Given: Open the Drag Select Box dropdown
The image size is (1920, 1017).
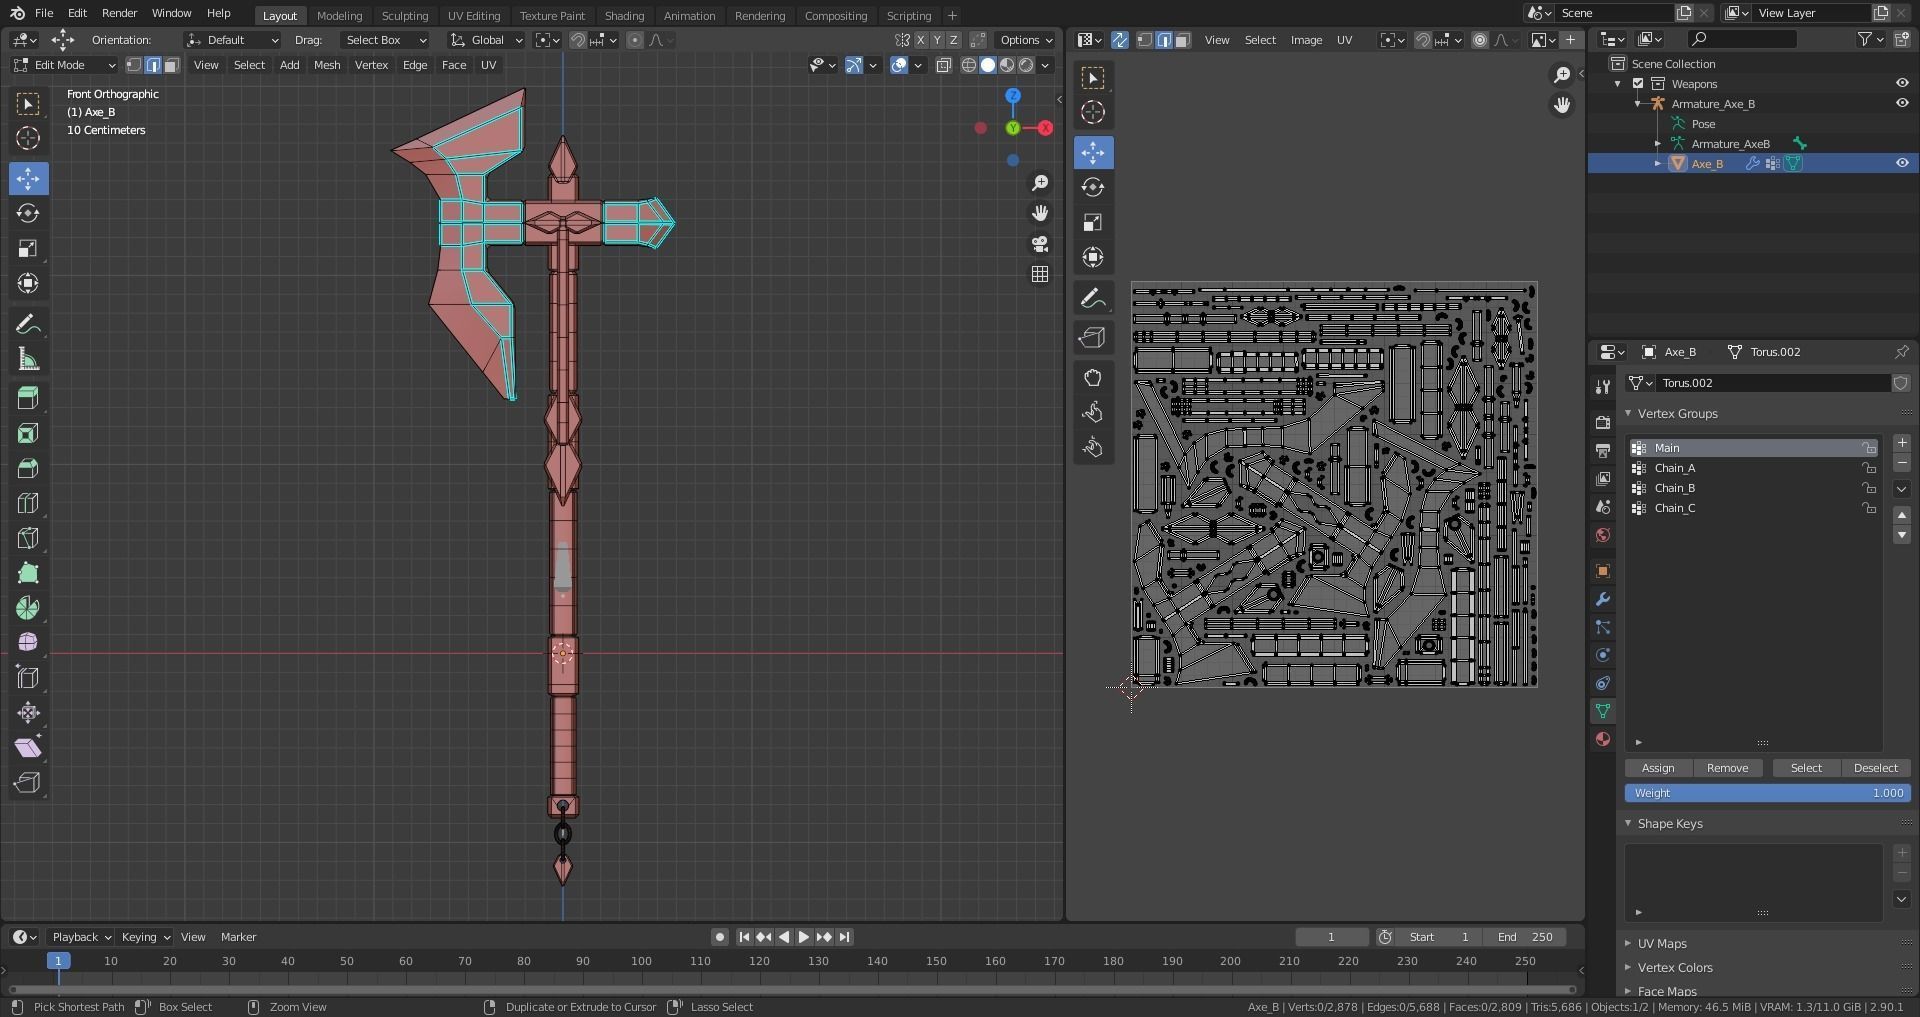Looking at the screenshot, I should tap(385, 40).
